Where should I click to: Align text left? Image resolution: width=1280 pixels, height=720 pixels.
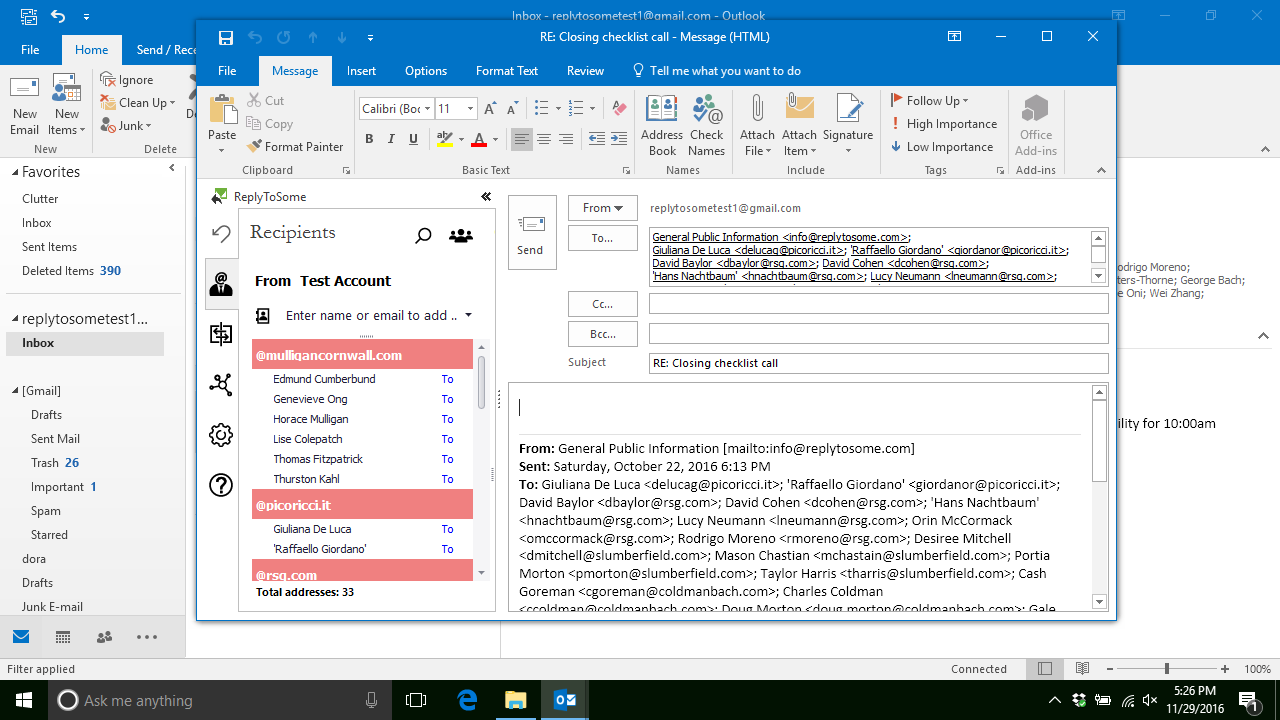[521, 139]
